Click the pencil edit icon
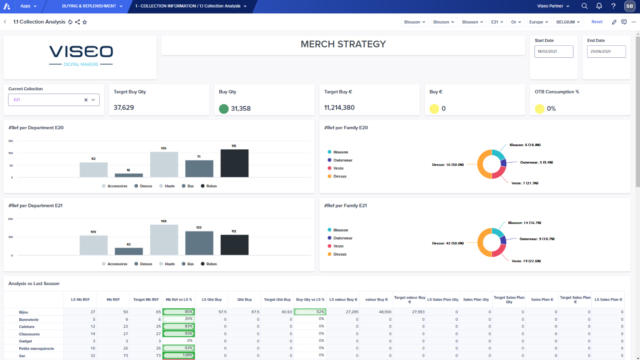Image resolution: width=640 pixels, height=360 pixels. point(614,22)
